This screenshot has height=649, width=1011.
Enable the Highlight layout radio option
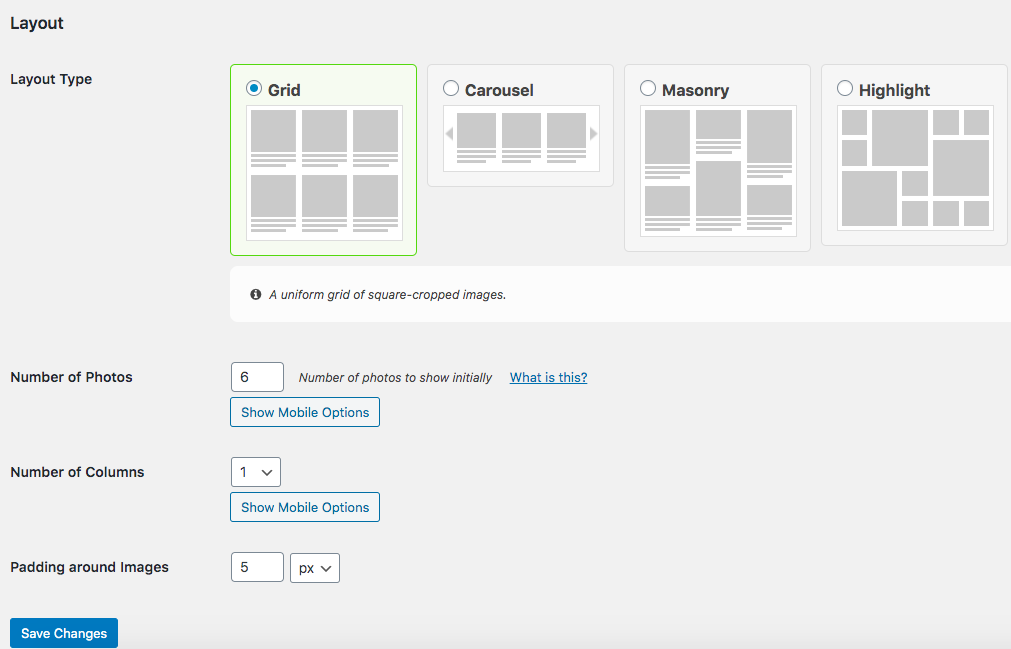coord(845,89)
